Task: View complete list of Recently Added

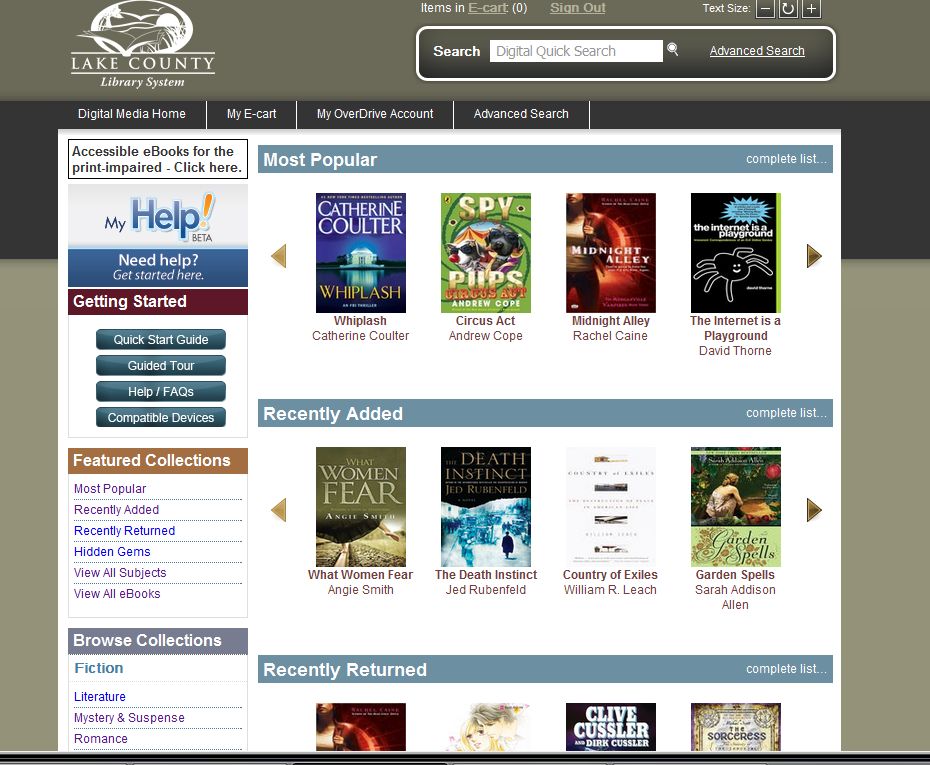Action: (x=786, y=413)
